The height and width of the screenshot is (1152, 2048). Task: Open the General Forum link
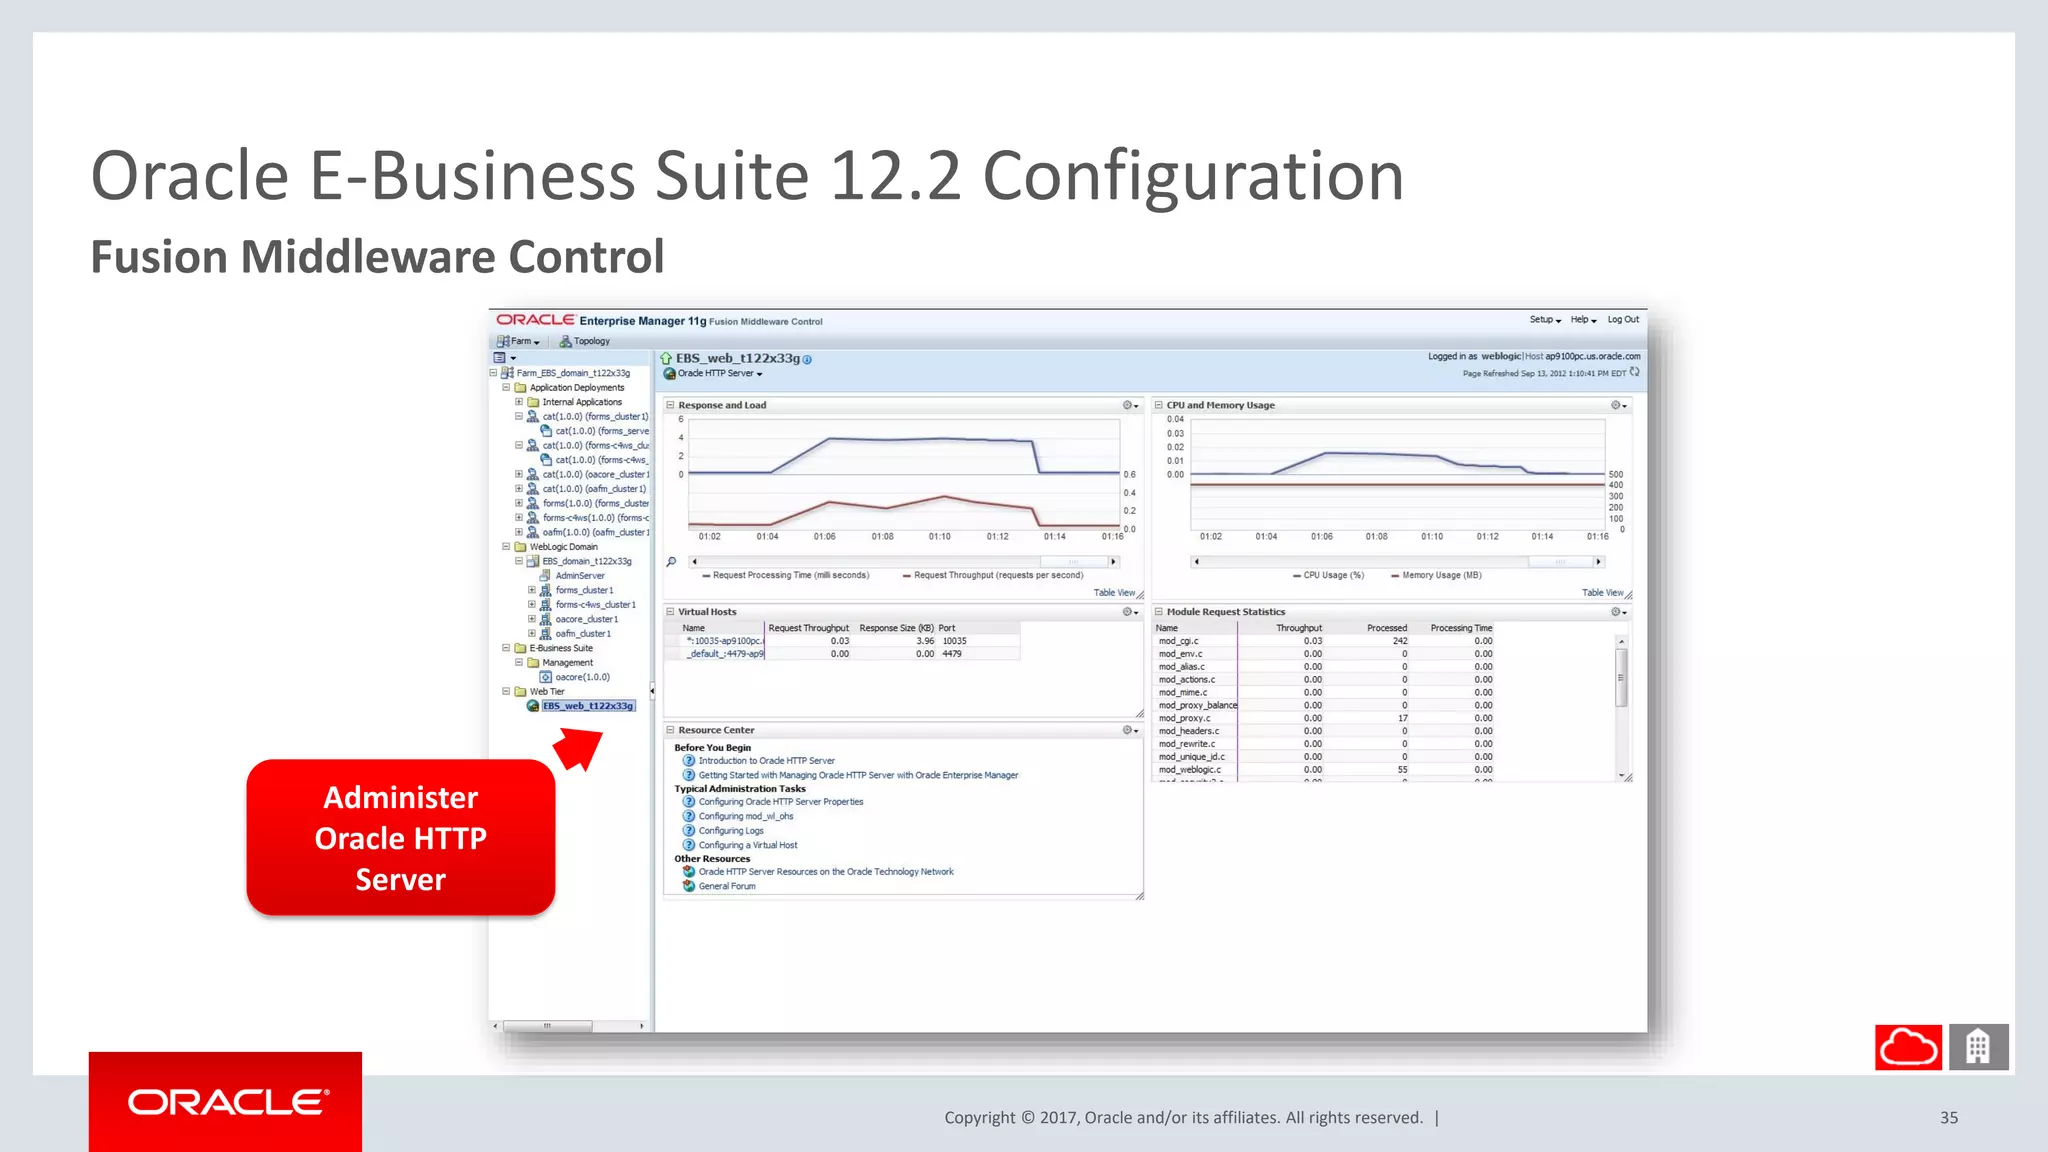click(x=727, y=886)
